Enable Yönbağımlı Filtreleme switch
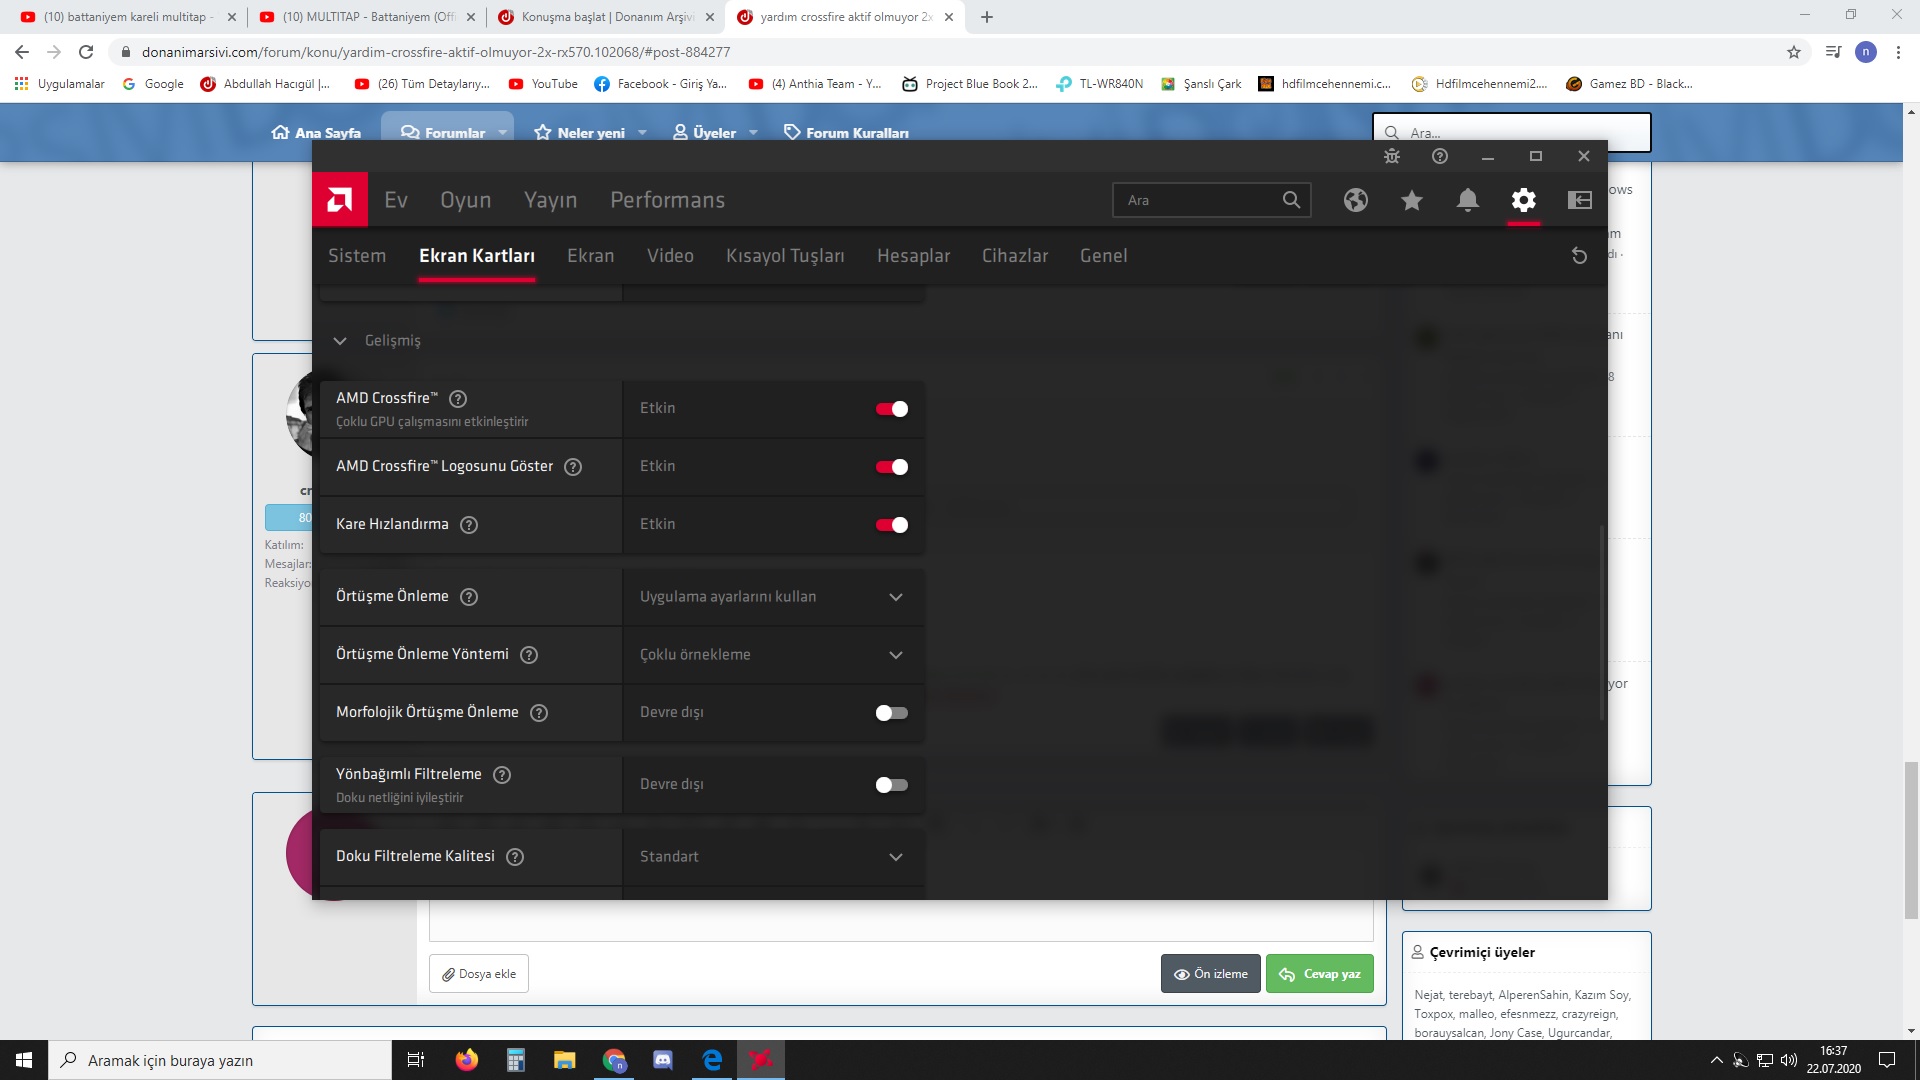Screen dimensions: 1920x1080 pyautogui.click(x=891, y=785)
